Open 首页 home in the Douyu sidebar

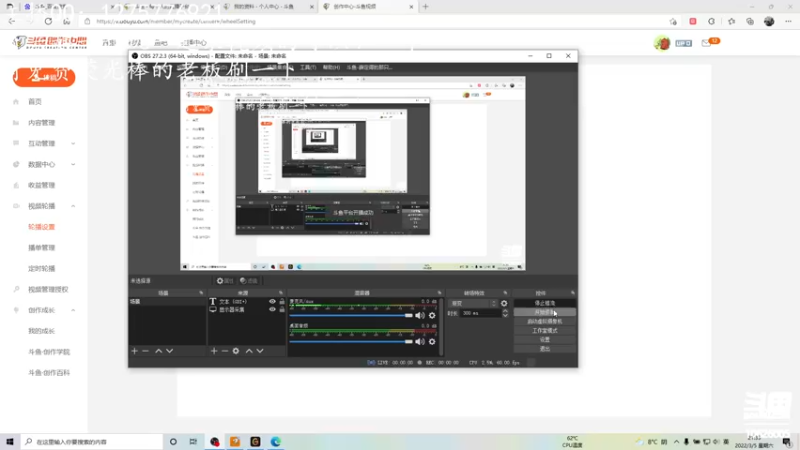click(35, 102)
